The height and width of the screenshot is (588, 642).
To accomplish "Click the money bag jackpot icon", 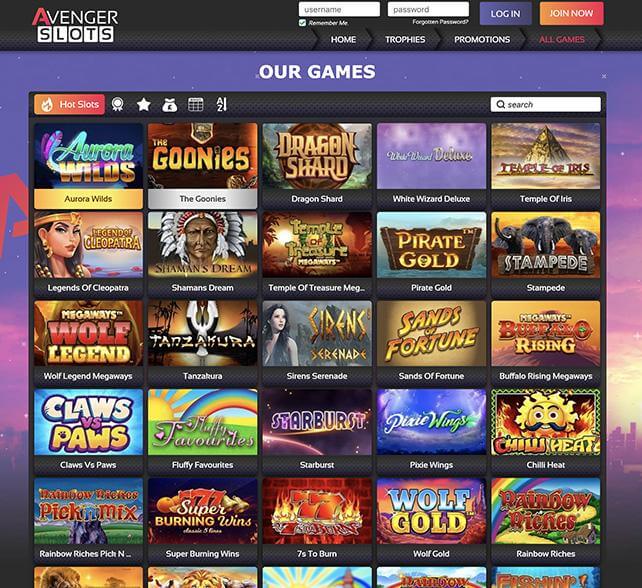I will 170,105.
